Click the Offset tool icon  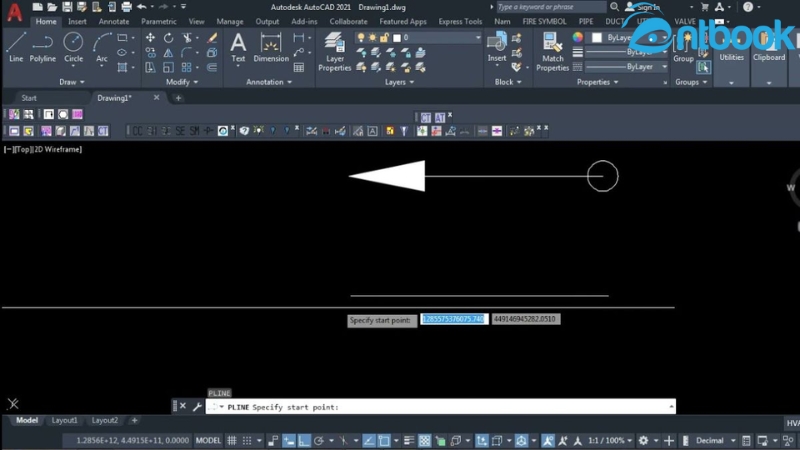tap(212, 67)
